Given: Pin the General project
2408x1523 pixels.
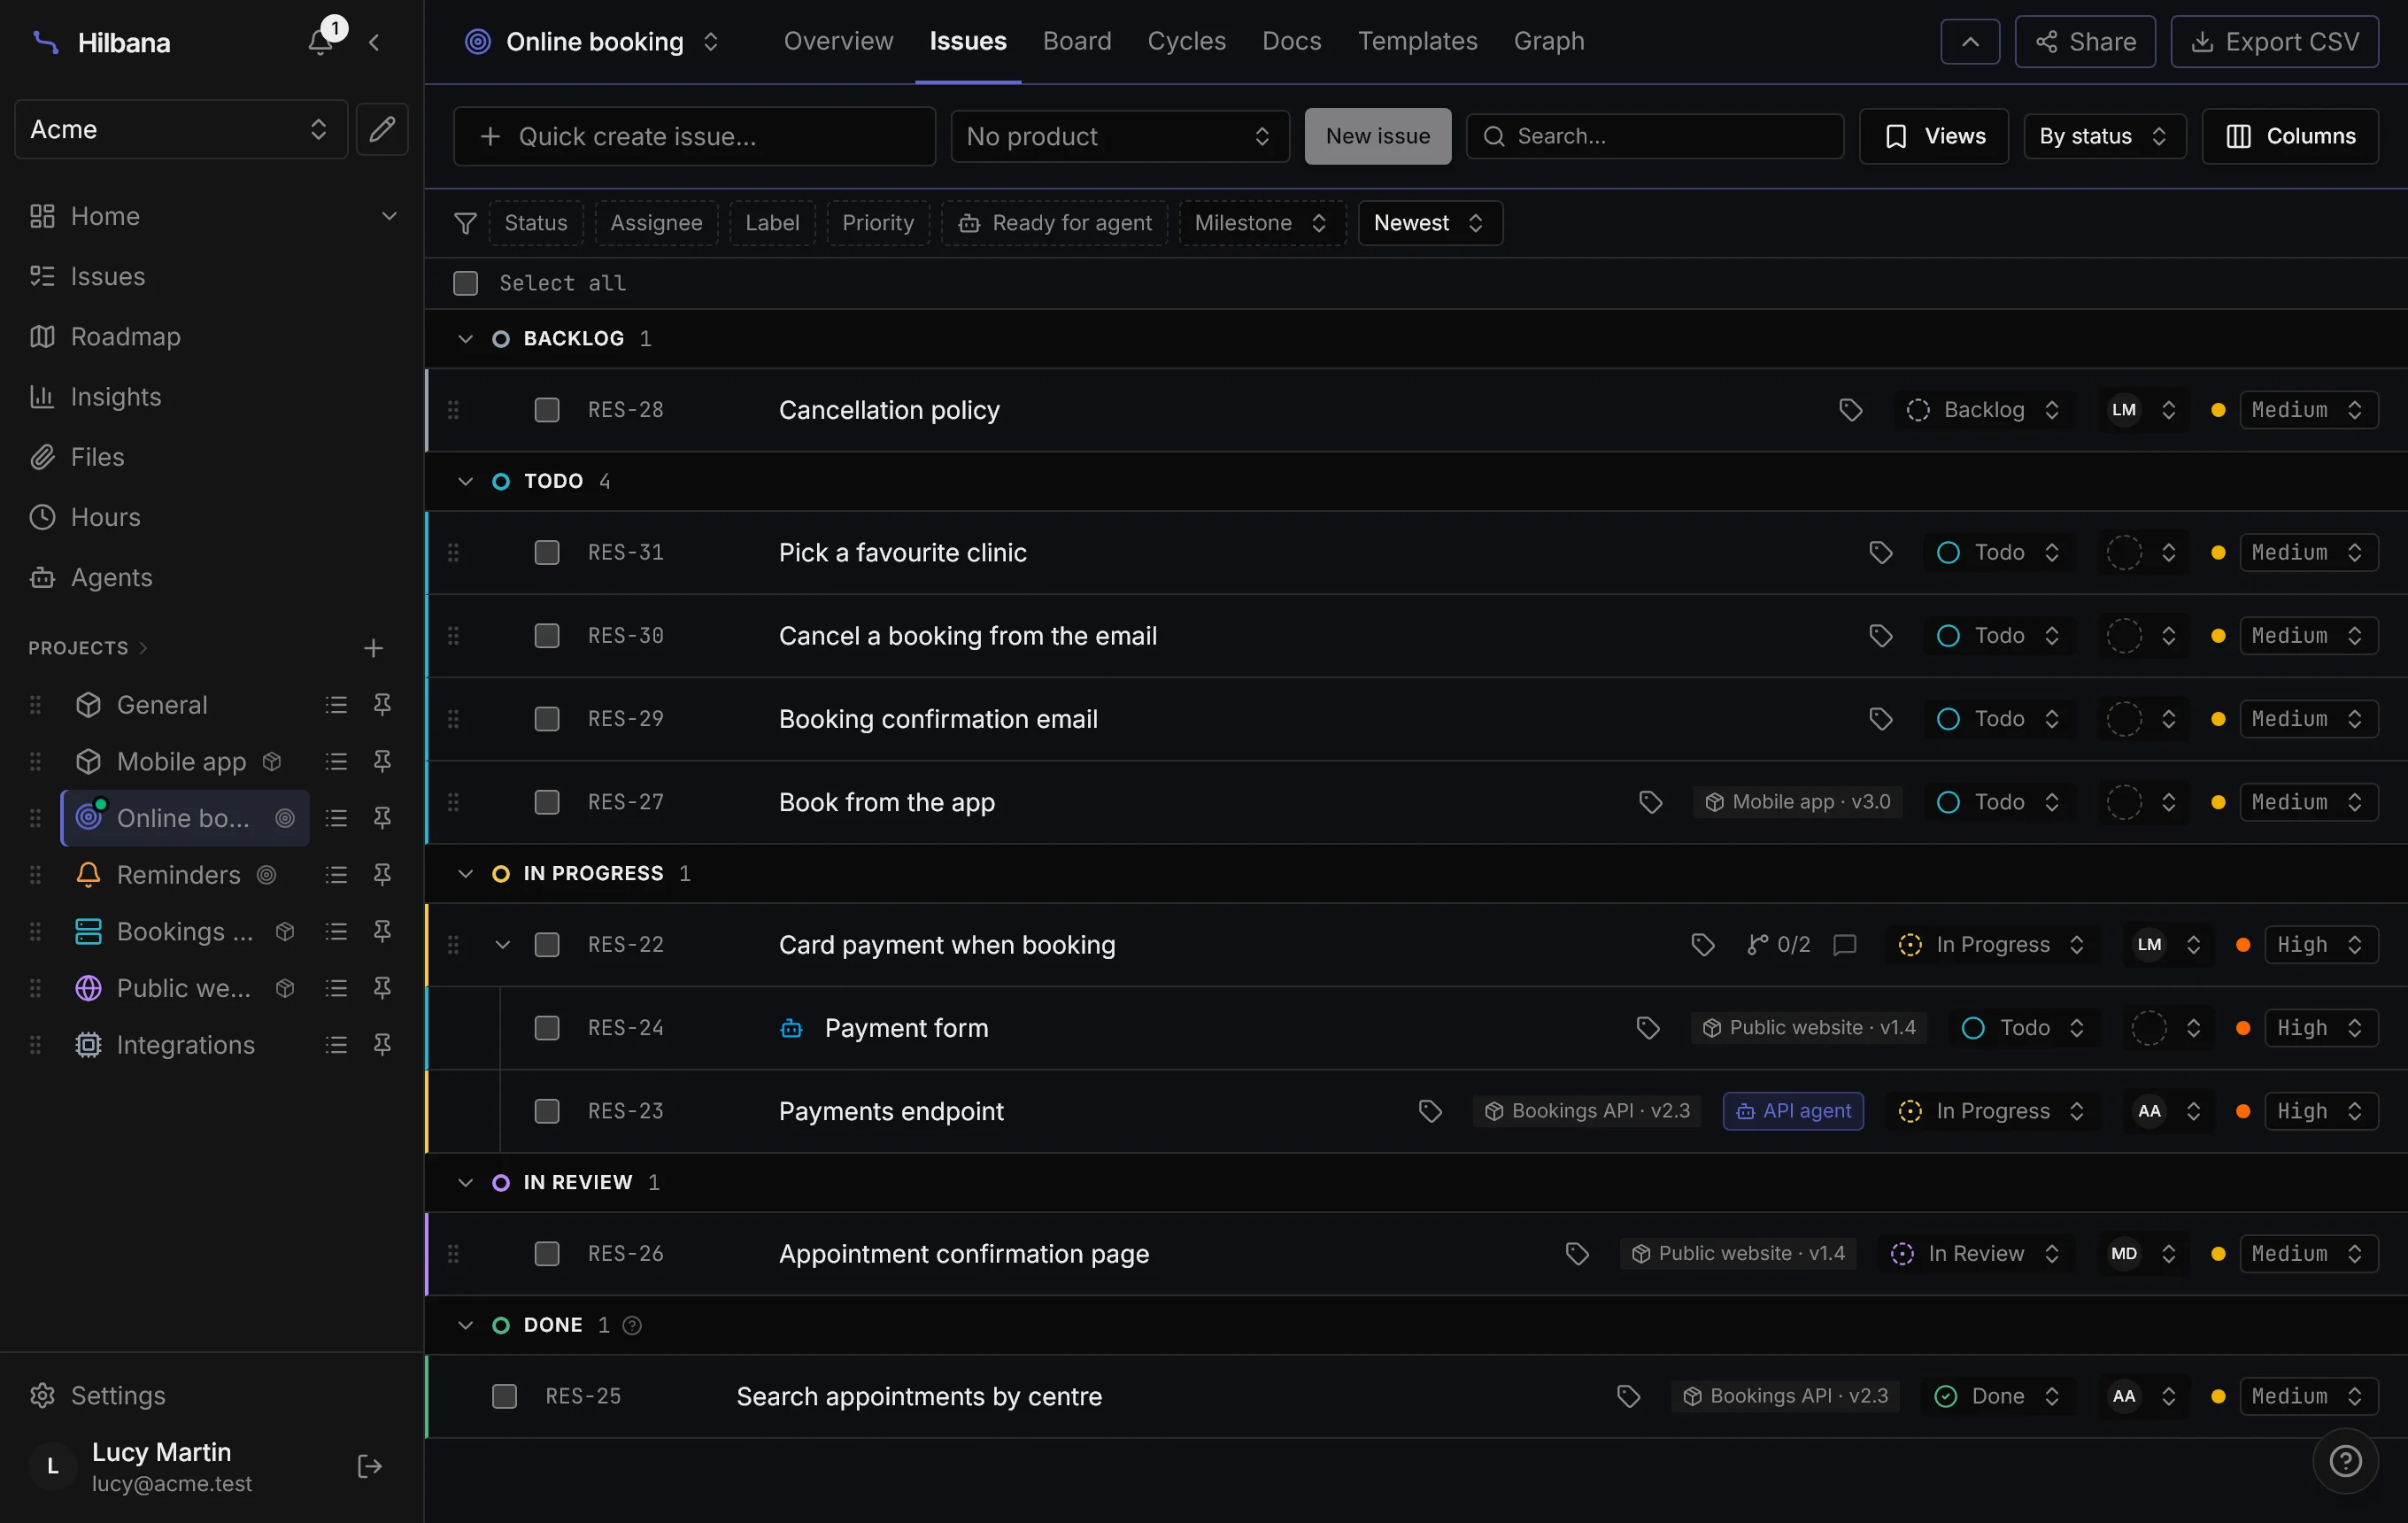Looking at the screenshot, I should 382,705.
